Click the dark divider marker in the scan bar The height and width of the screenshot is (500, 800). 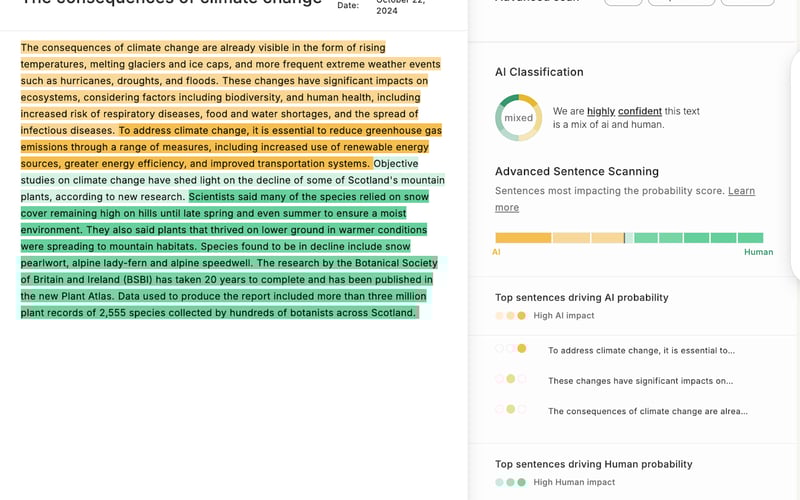625,238
